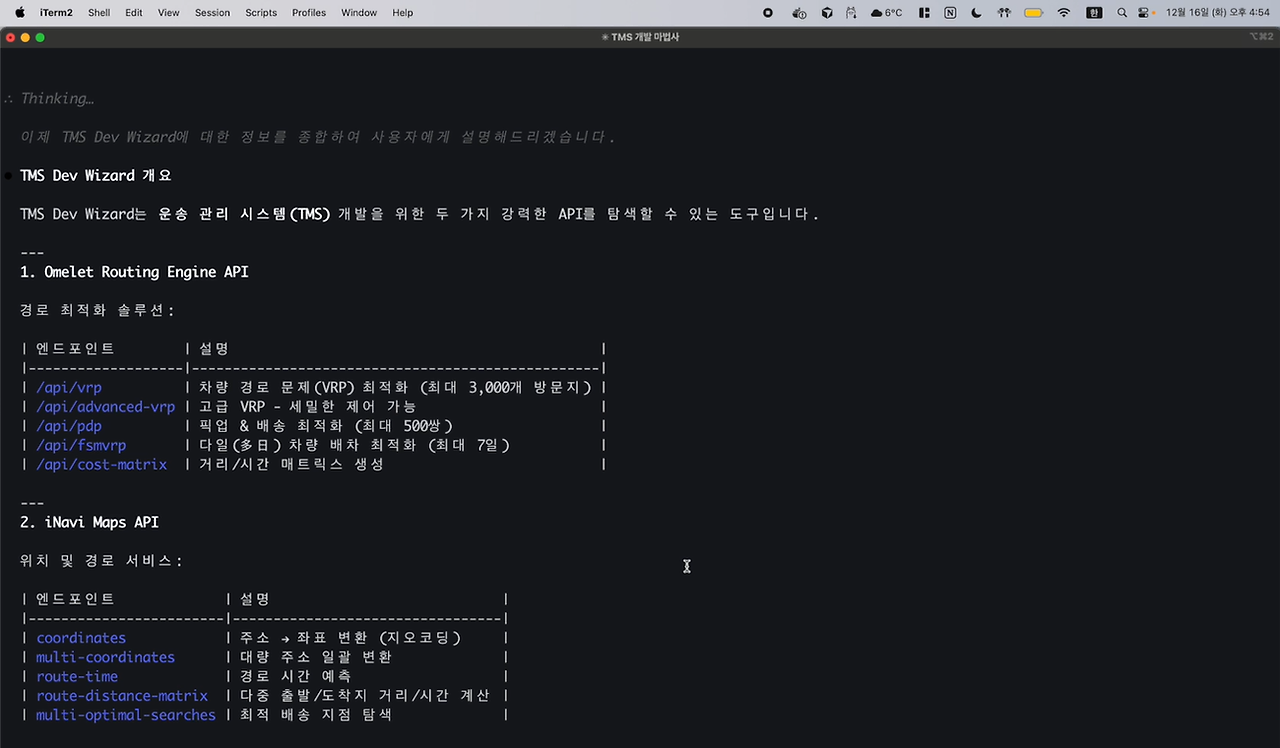Click the '차량 경로 문제(VRP) 최적화' description

(396, 387)
